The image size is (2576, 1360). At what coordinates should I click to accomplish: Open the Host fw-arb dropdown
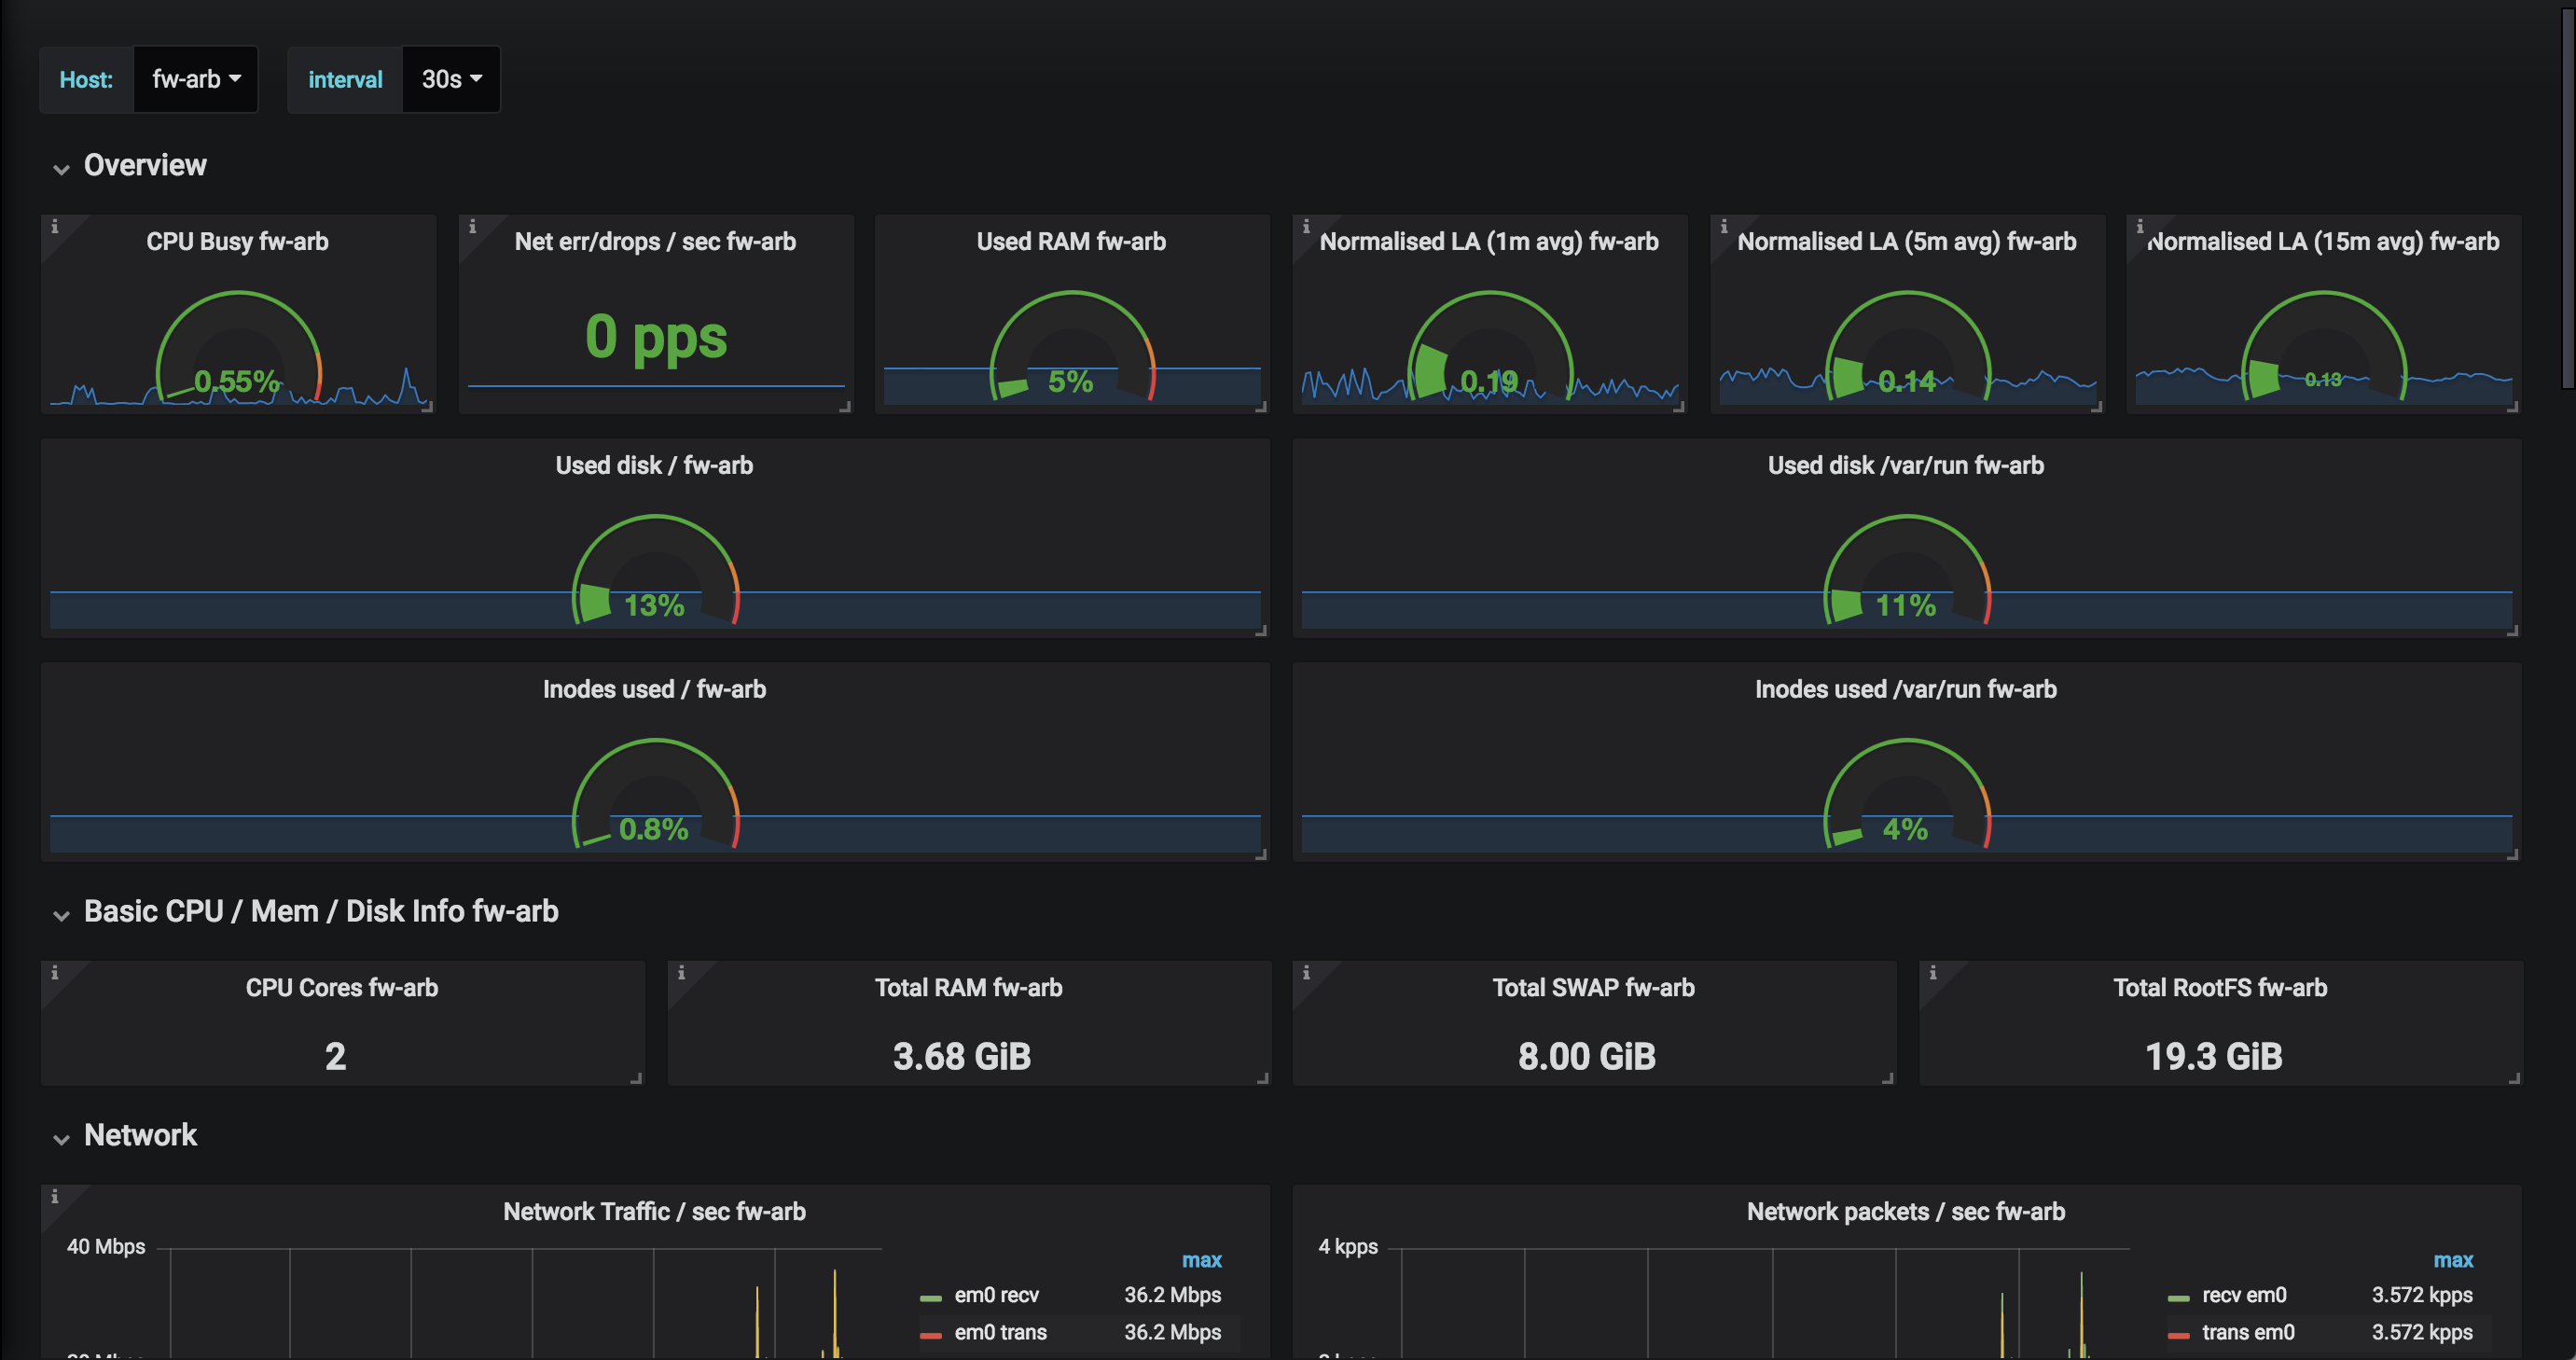pos(196,79)
